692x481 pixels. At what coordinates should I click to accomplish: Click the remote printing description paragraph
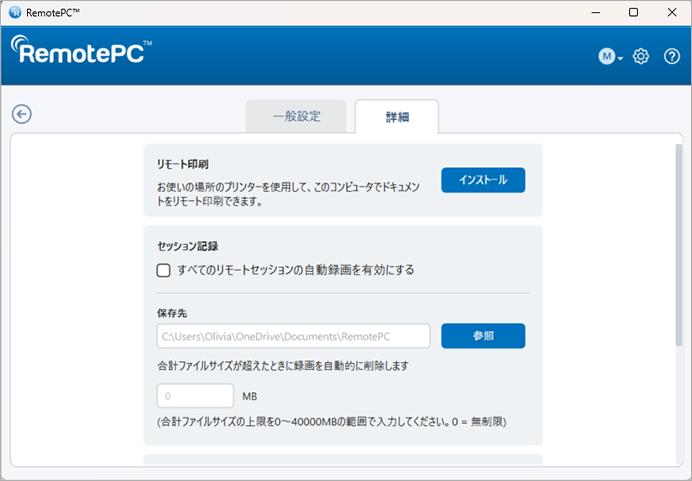(x=288, y=194)
